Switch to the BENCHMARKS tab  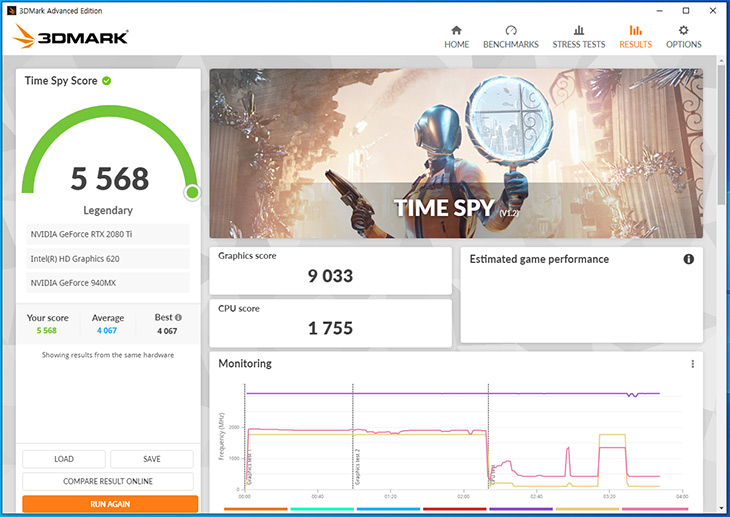tap(511, 37)
